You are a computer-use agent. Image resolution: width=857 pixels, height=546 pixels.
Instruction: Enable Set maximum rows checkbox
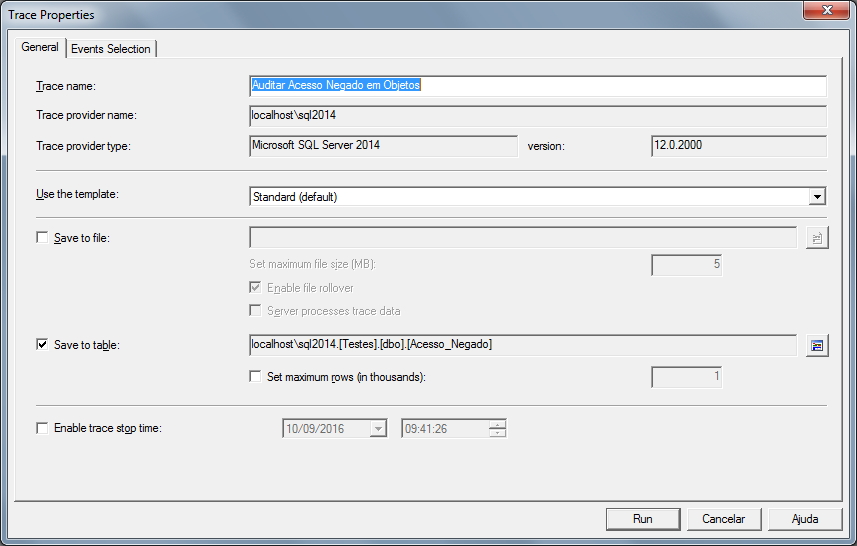[255, 376]
